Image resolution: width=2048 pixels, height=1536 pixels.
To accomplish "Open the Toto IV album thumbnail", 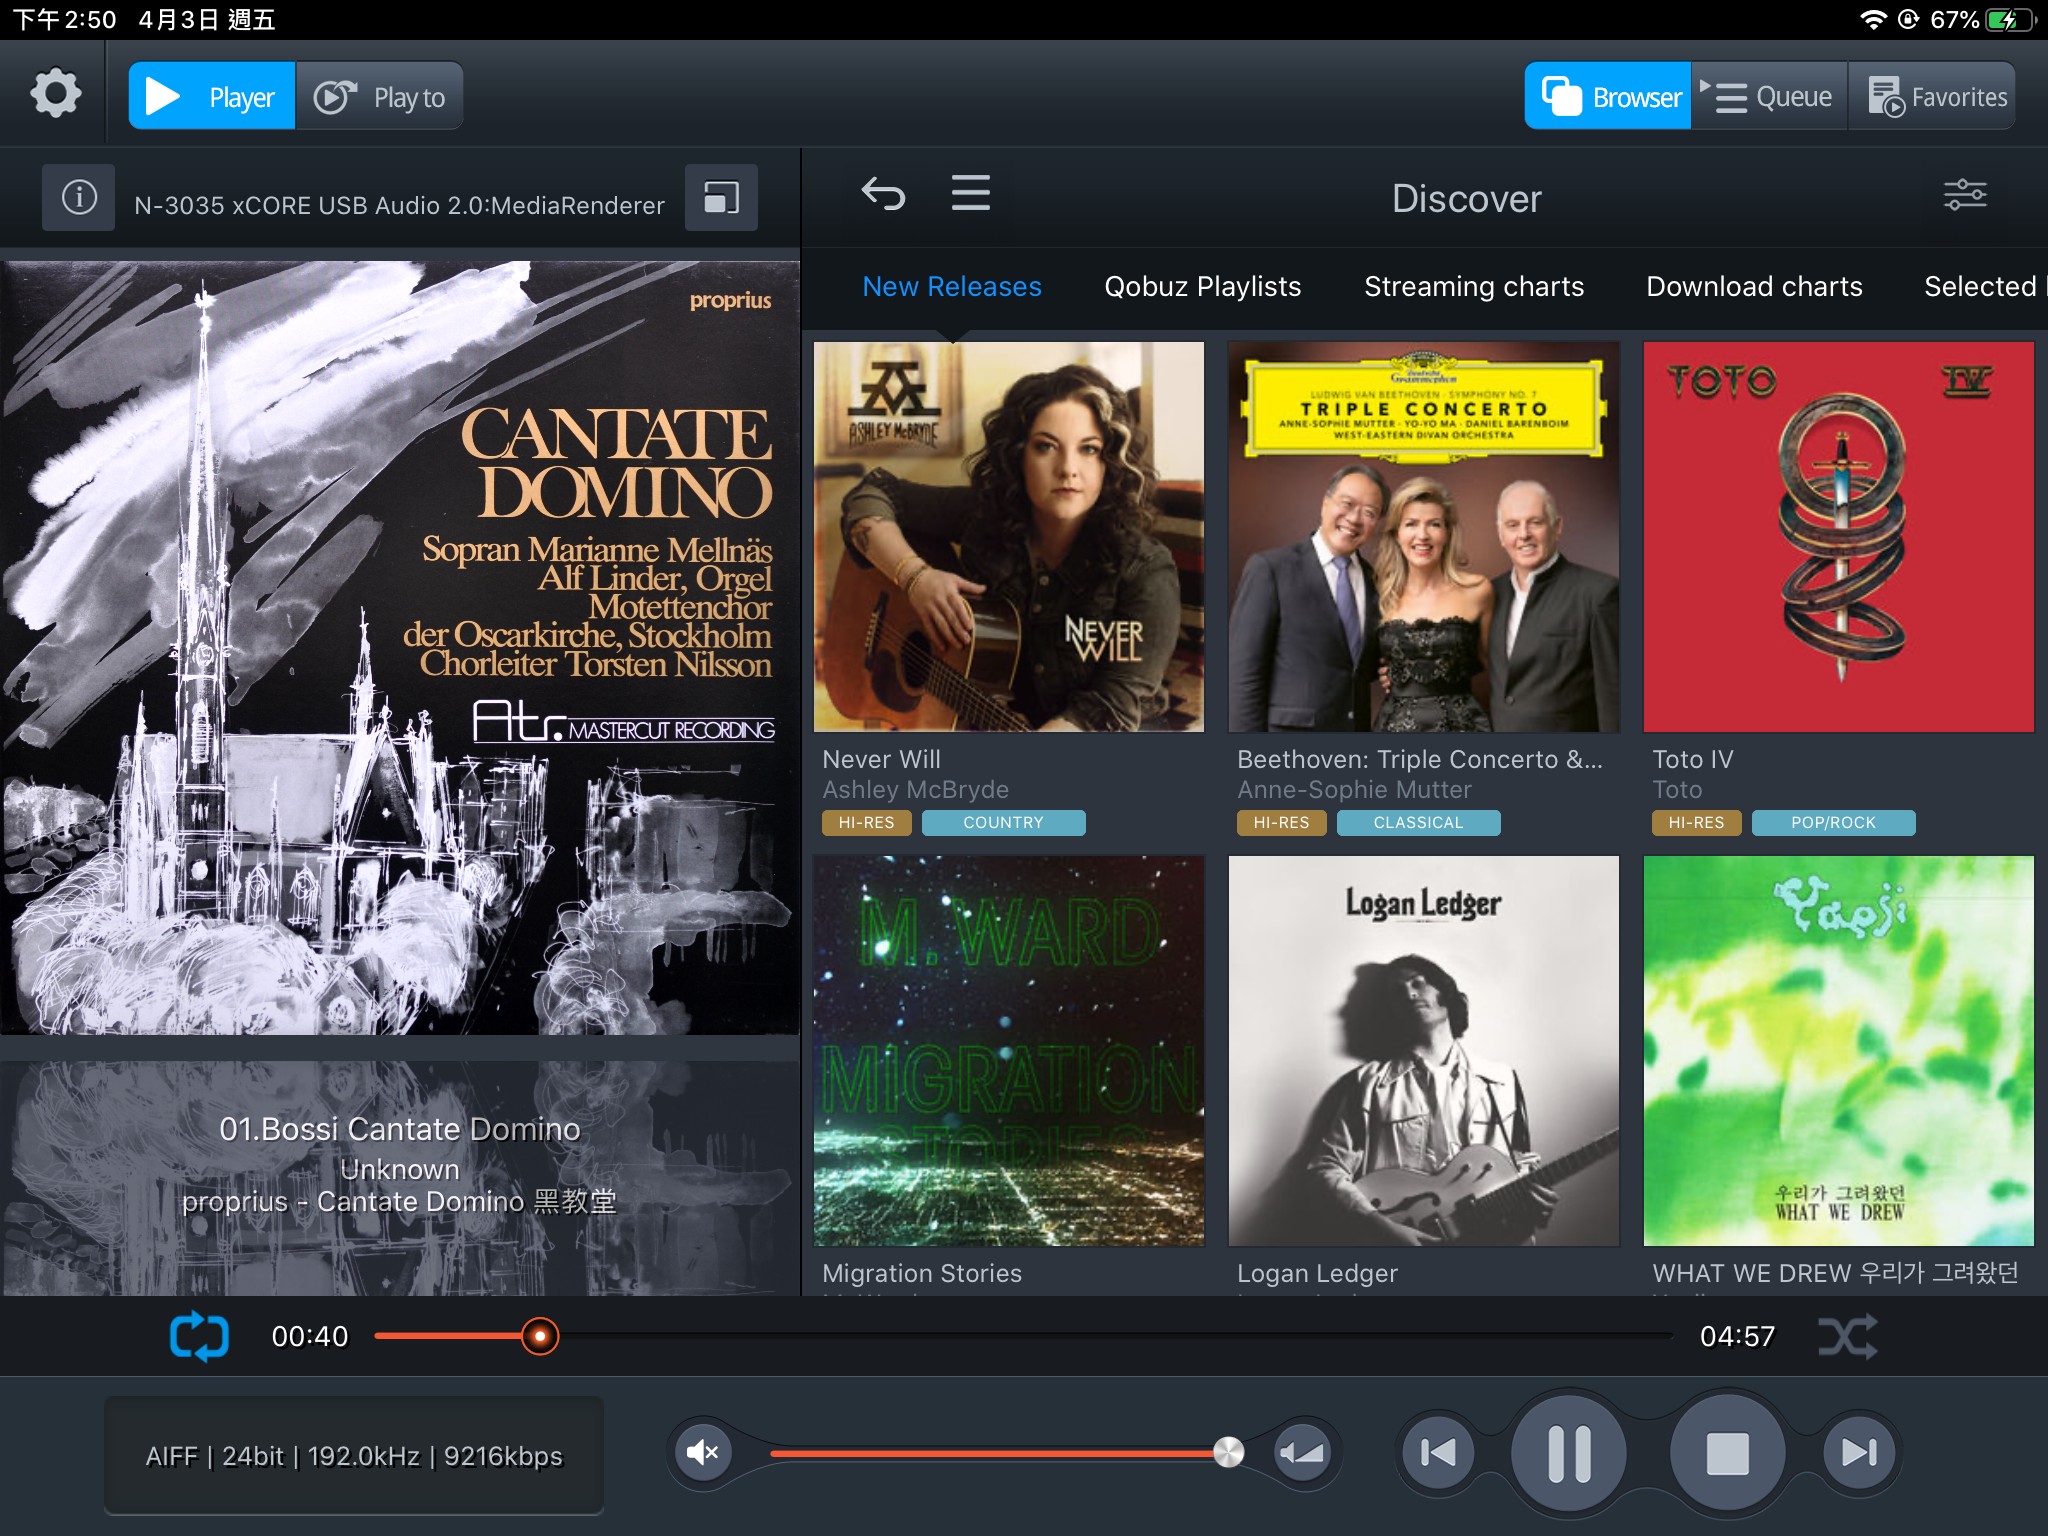I will click(1838, 537).
